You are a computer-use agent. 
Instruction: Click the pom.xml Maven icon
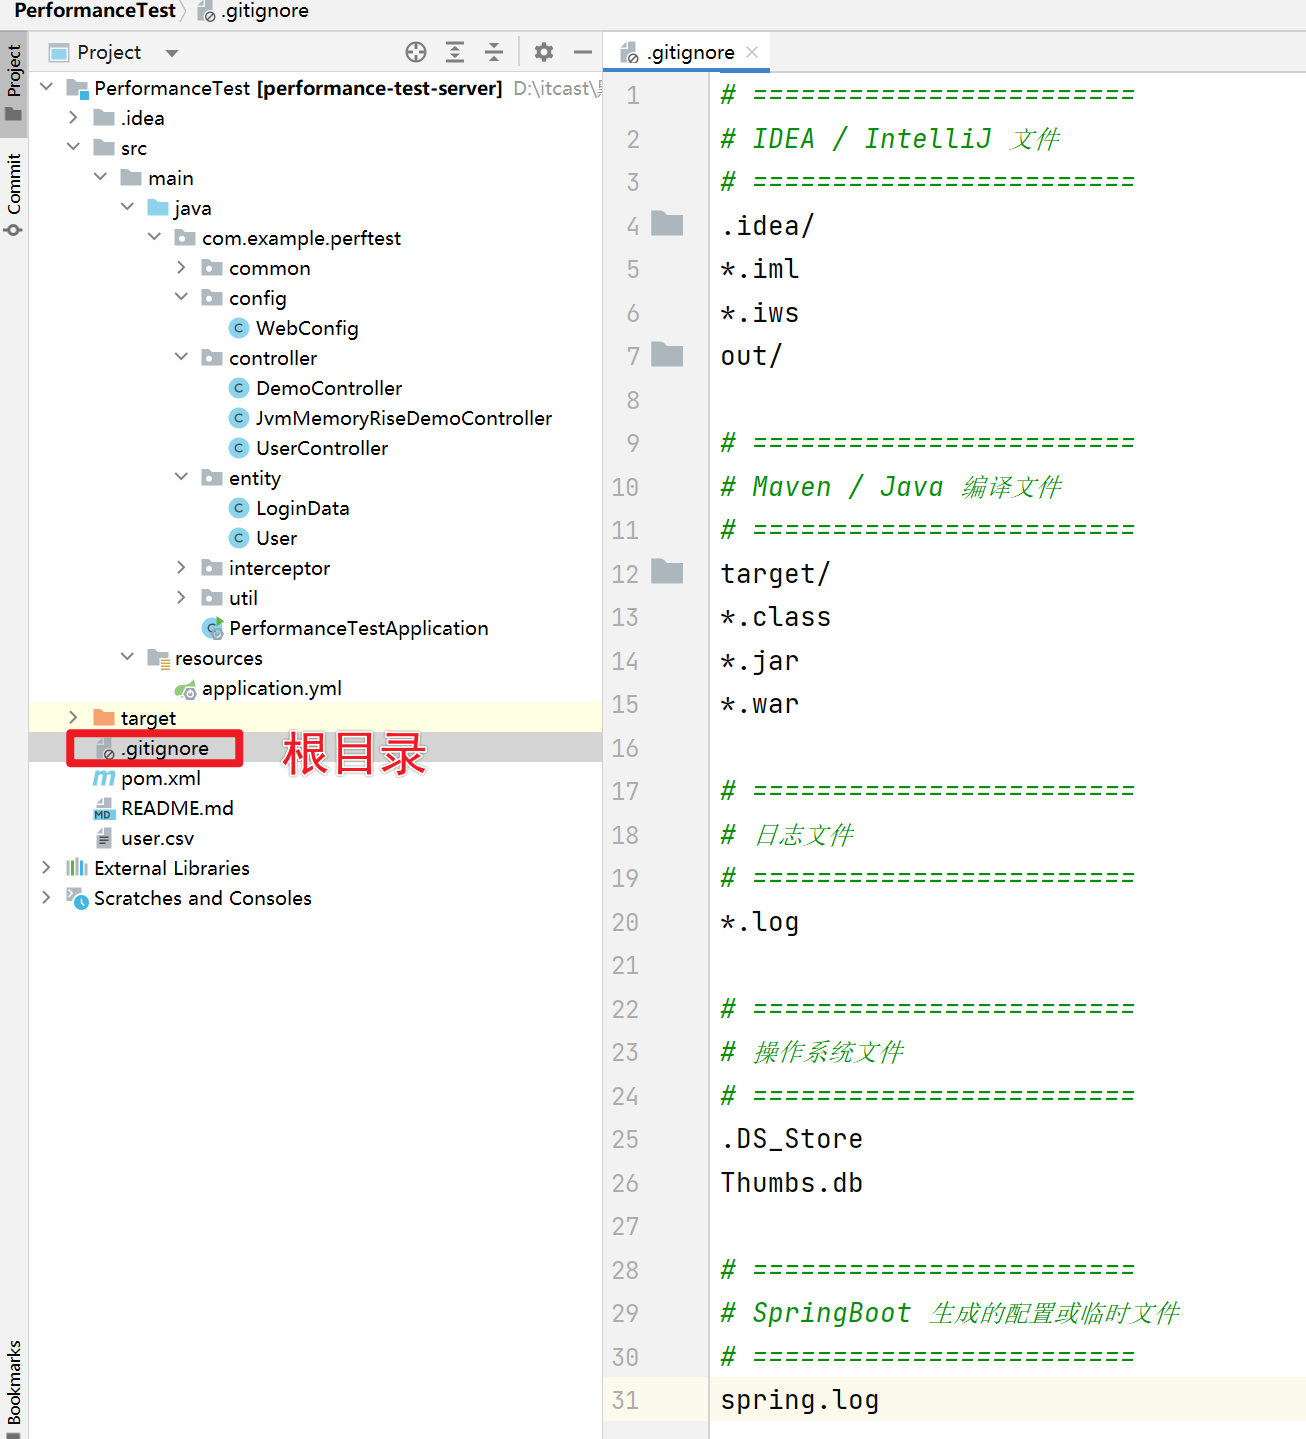click(104, 778)
